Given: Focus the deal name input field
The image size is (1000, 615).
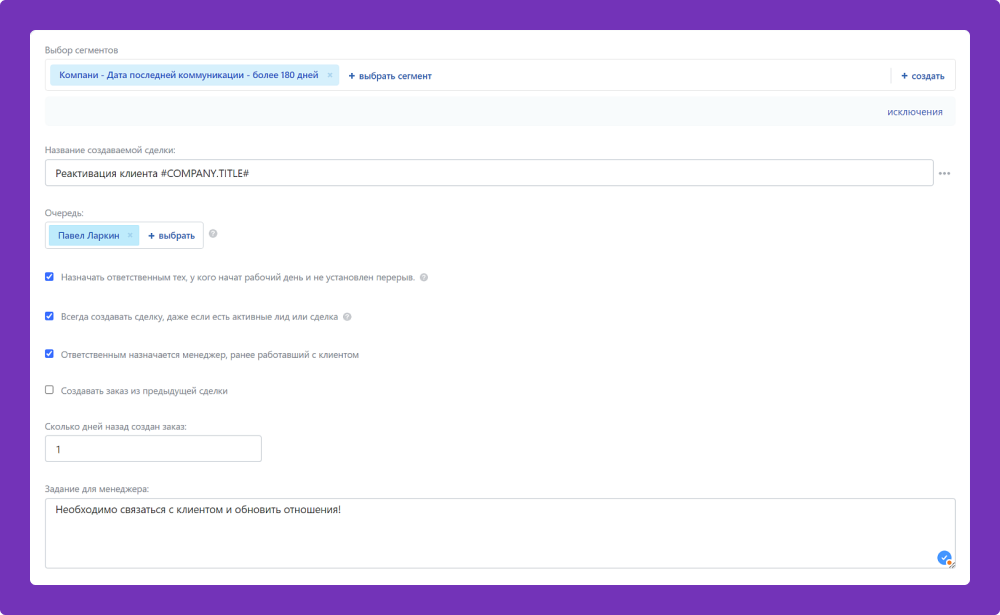Looking at the screenshot, I should pyautogui.click(x=489, y=173).
